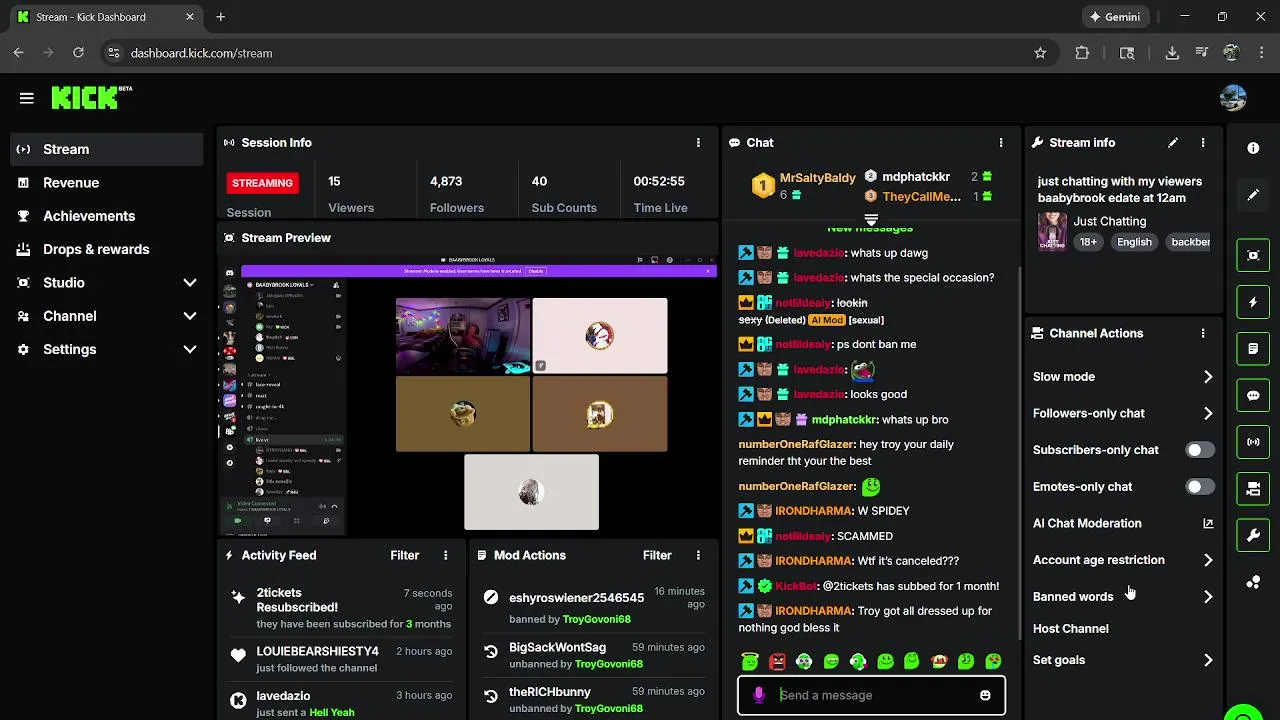Open the user avatar menu
Image resolution: width=1280 pixels, height=720 pixels.
(x=1233, y=98)
